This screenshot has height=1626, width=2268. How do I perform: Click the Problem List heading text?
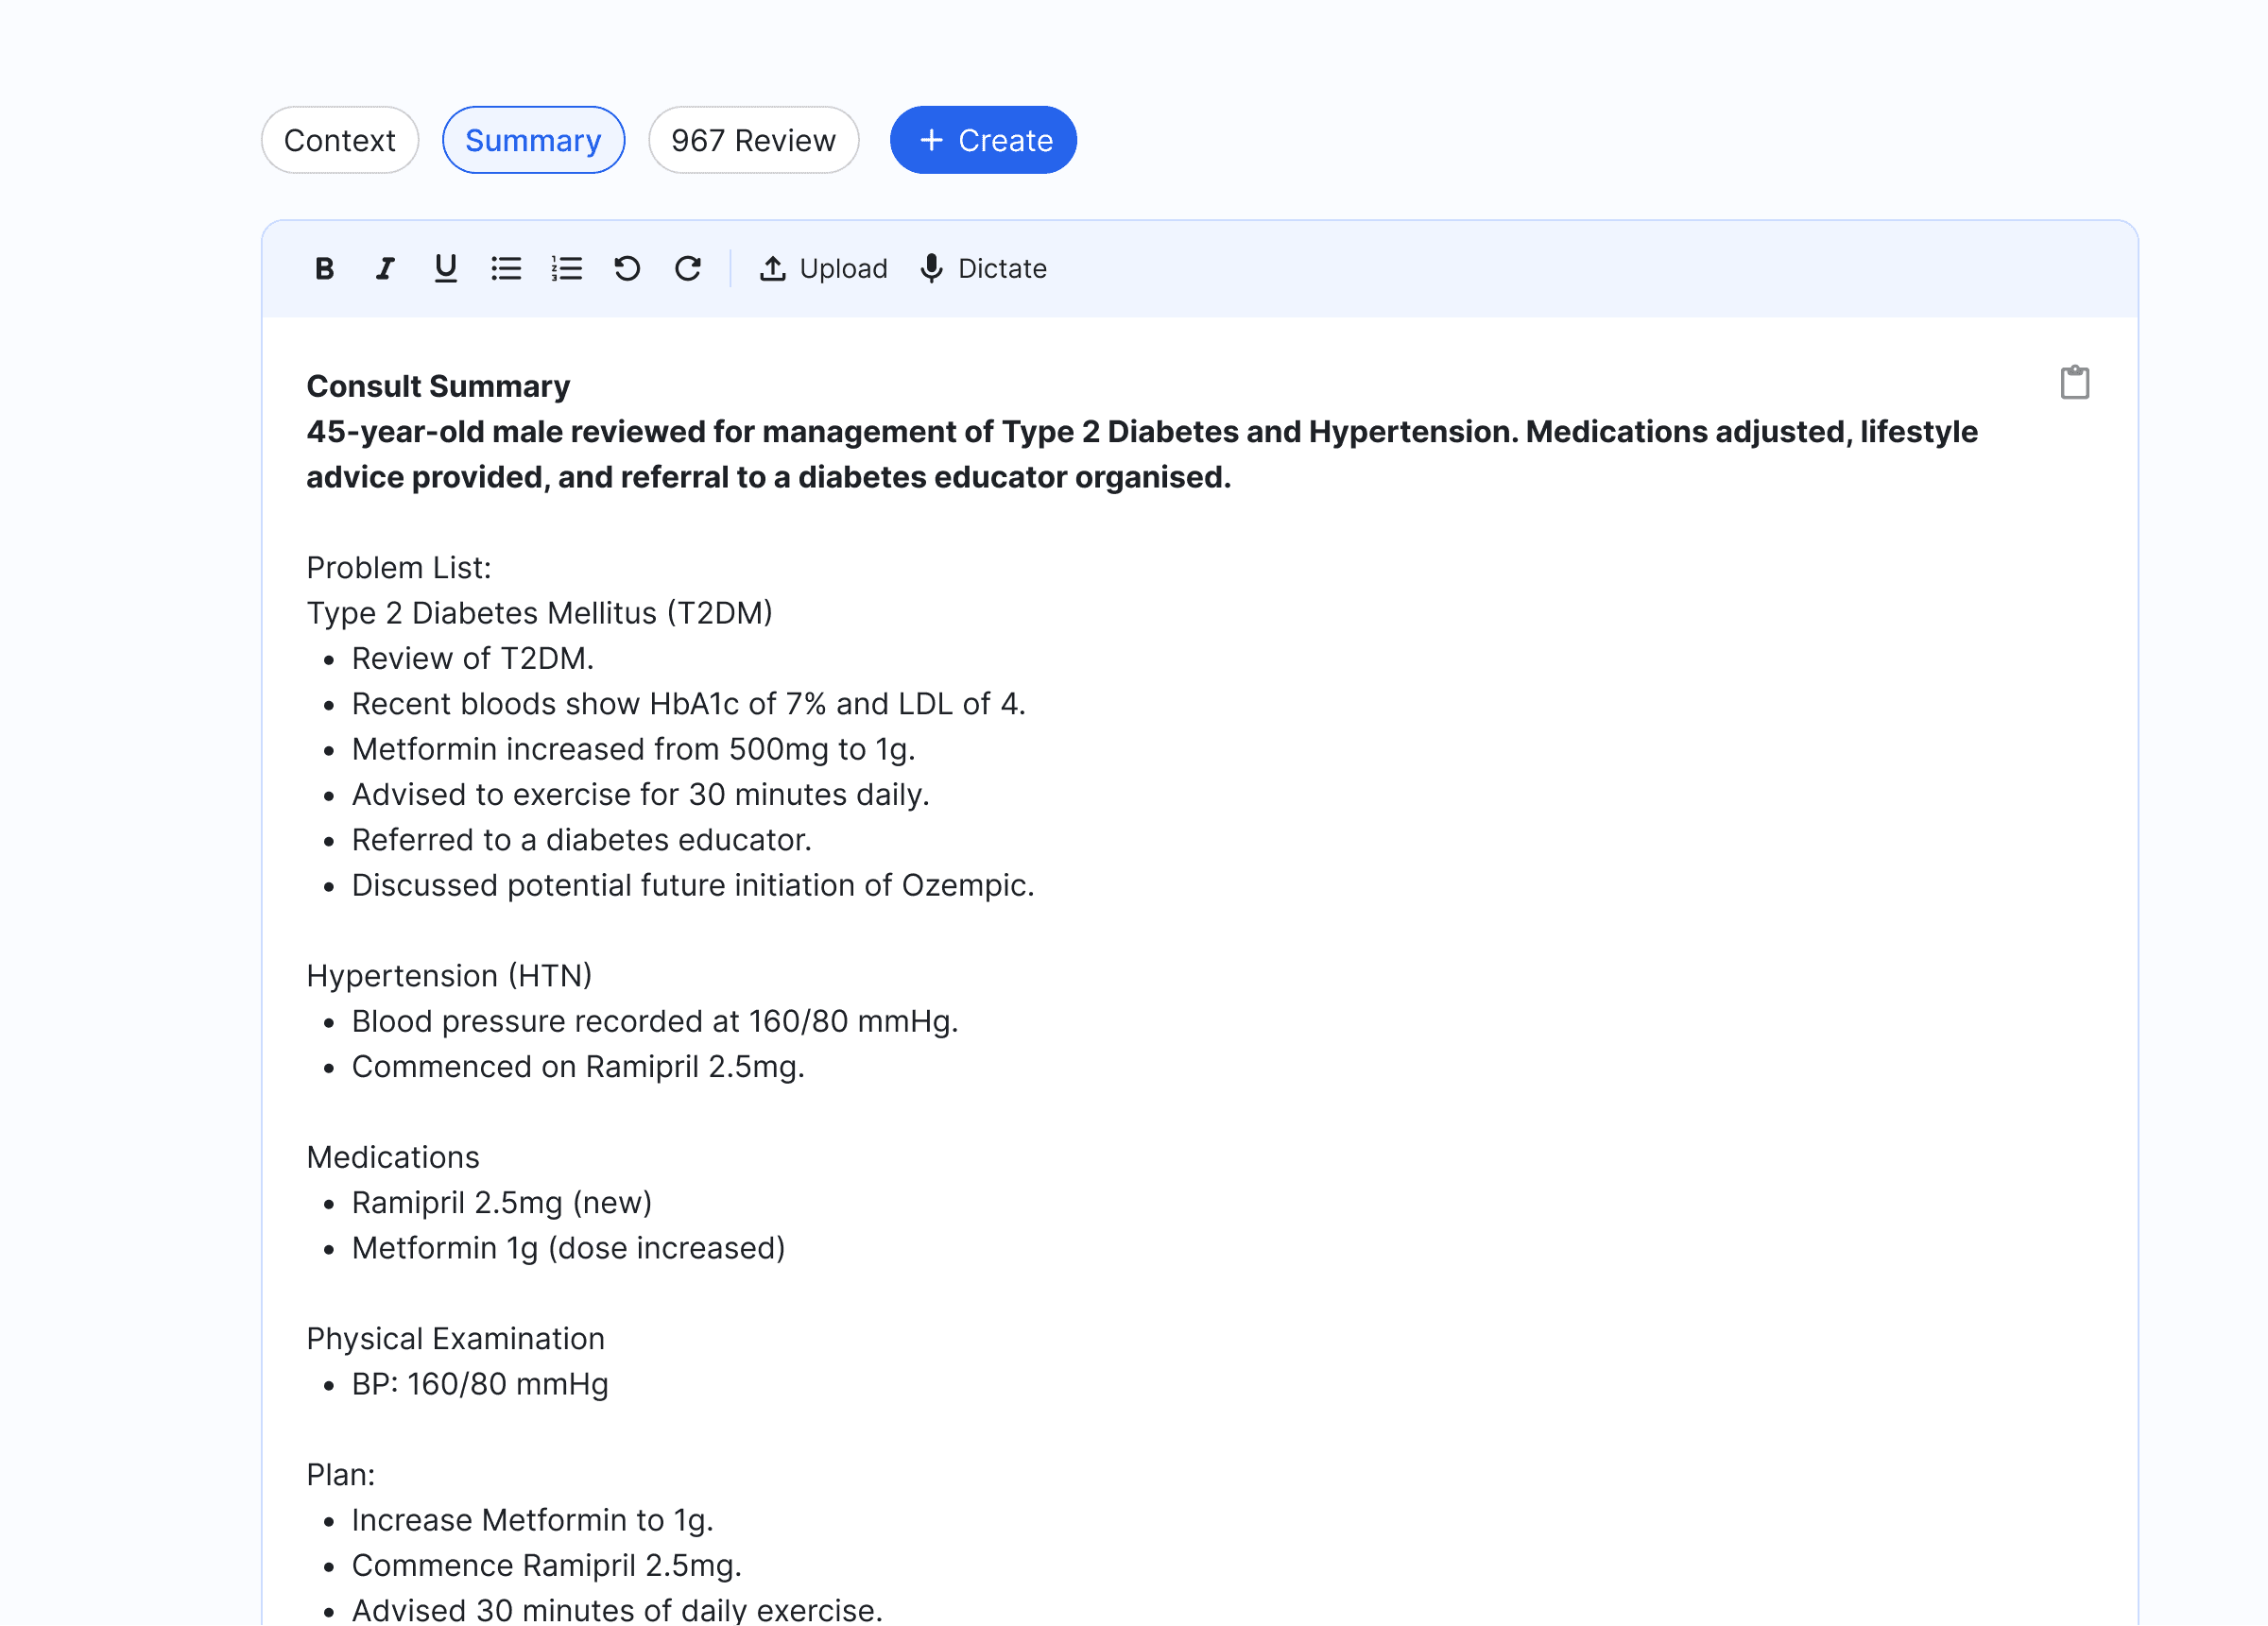[398, 567]
